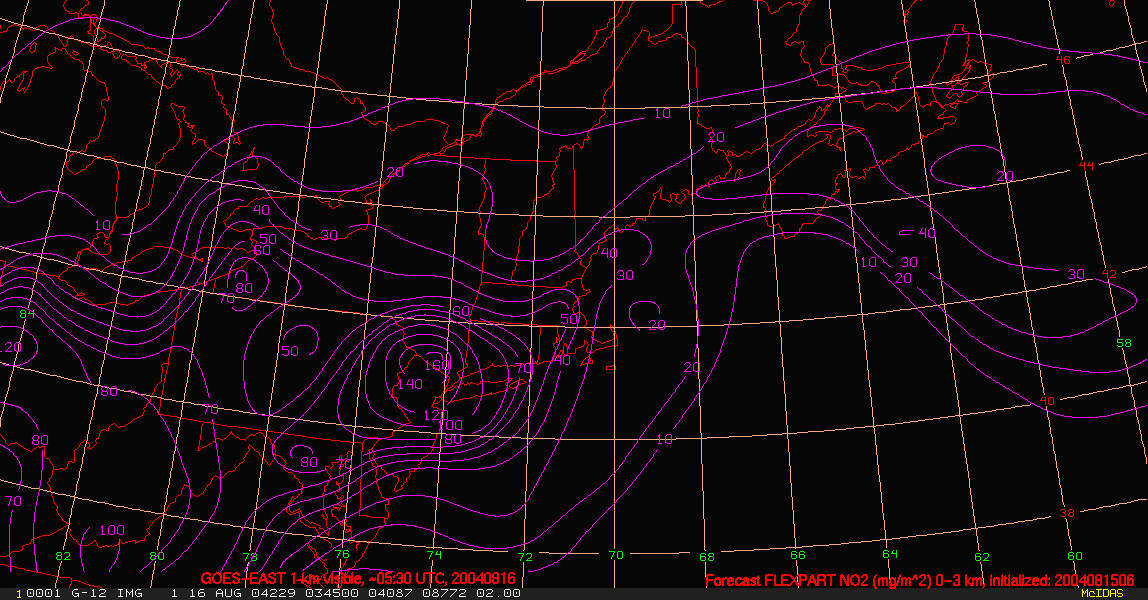
Task: Click the 02.00 value in status bar
Action: point(499,593)
